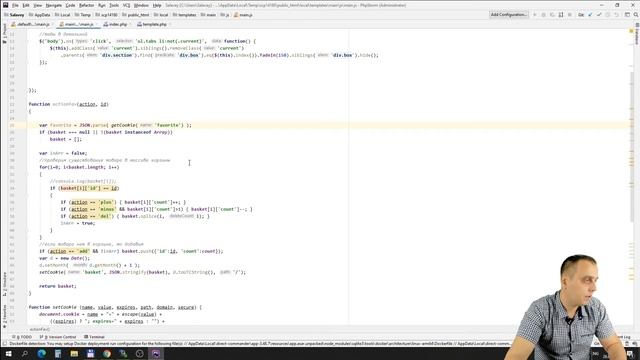Toggle tool window bars icon in status bar
Image resolution: width=640 pixels, height=360 pixels.
click(x=4, y=344)
